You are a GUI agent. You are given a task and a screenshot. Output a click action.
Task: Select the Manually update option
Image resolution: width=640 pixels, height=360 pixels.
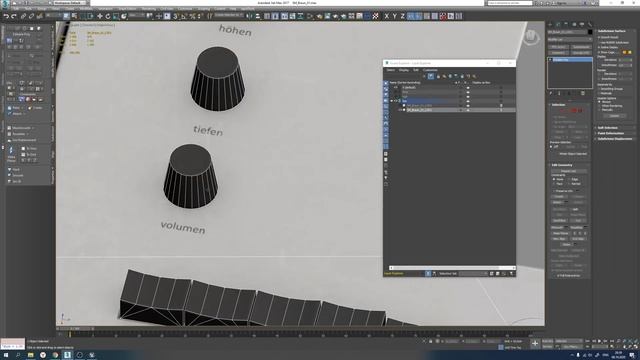[600, 110]
